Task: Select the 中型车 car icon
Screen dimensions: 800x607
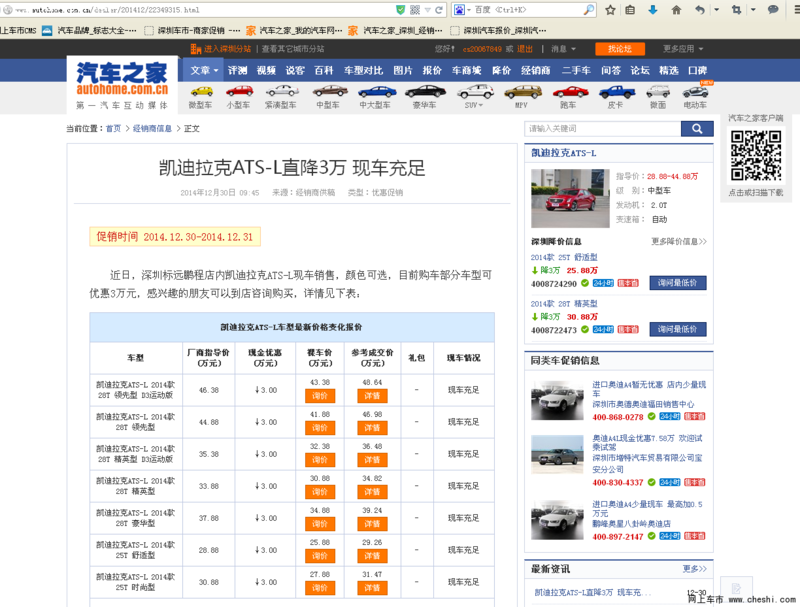Action: [x=330, y=91]
